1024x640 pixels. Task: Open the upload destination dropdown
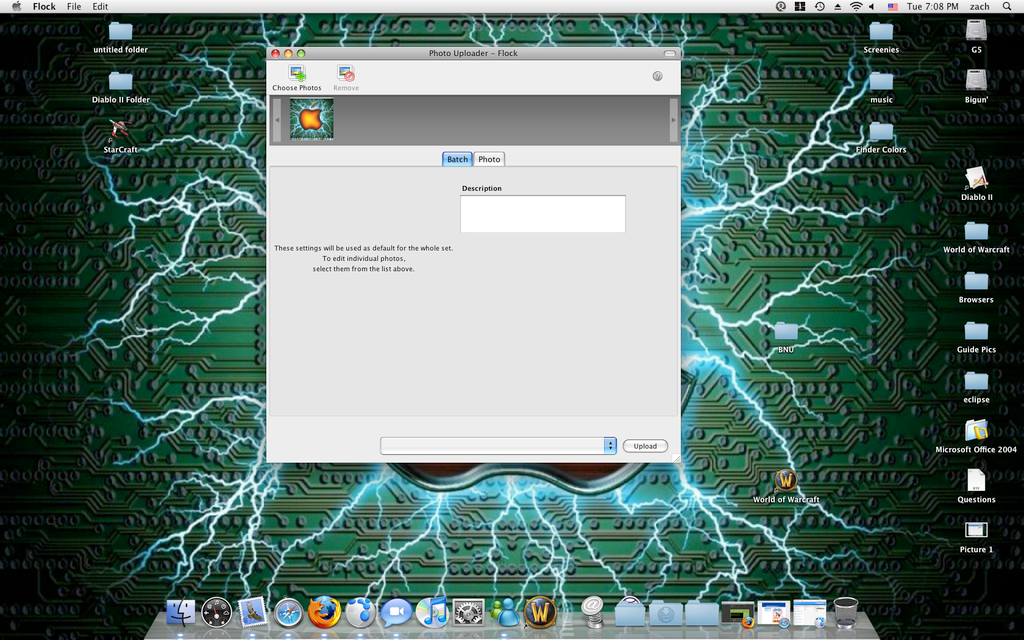click(498, 445)
